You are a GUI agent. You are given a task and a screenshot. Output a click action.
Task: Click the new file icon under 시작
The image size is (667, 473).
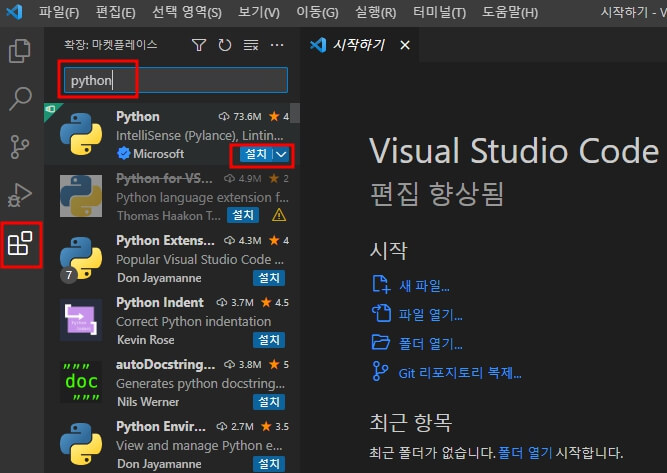381,284
